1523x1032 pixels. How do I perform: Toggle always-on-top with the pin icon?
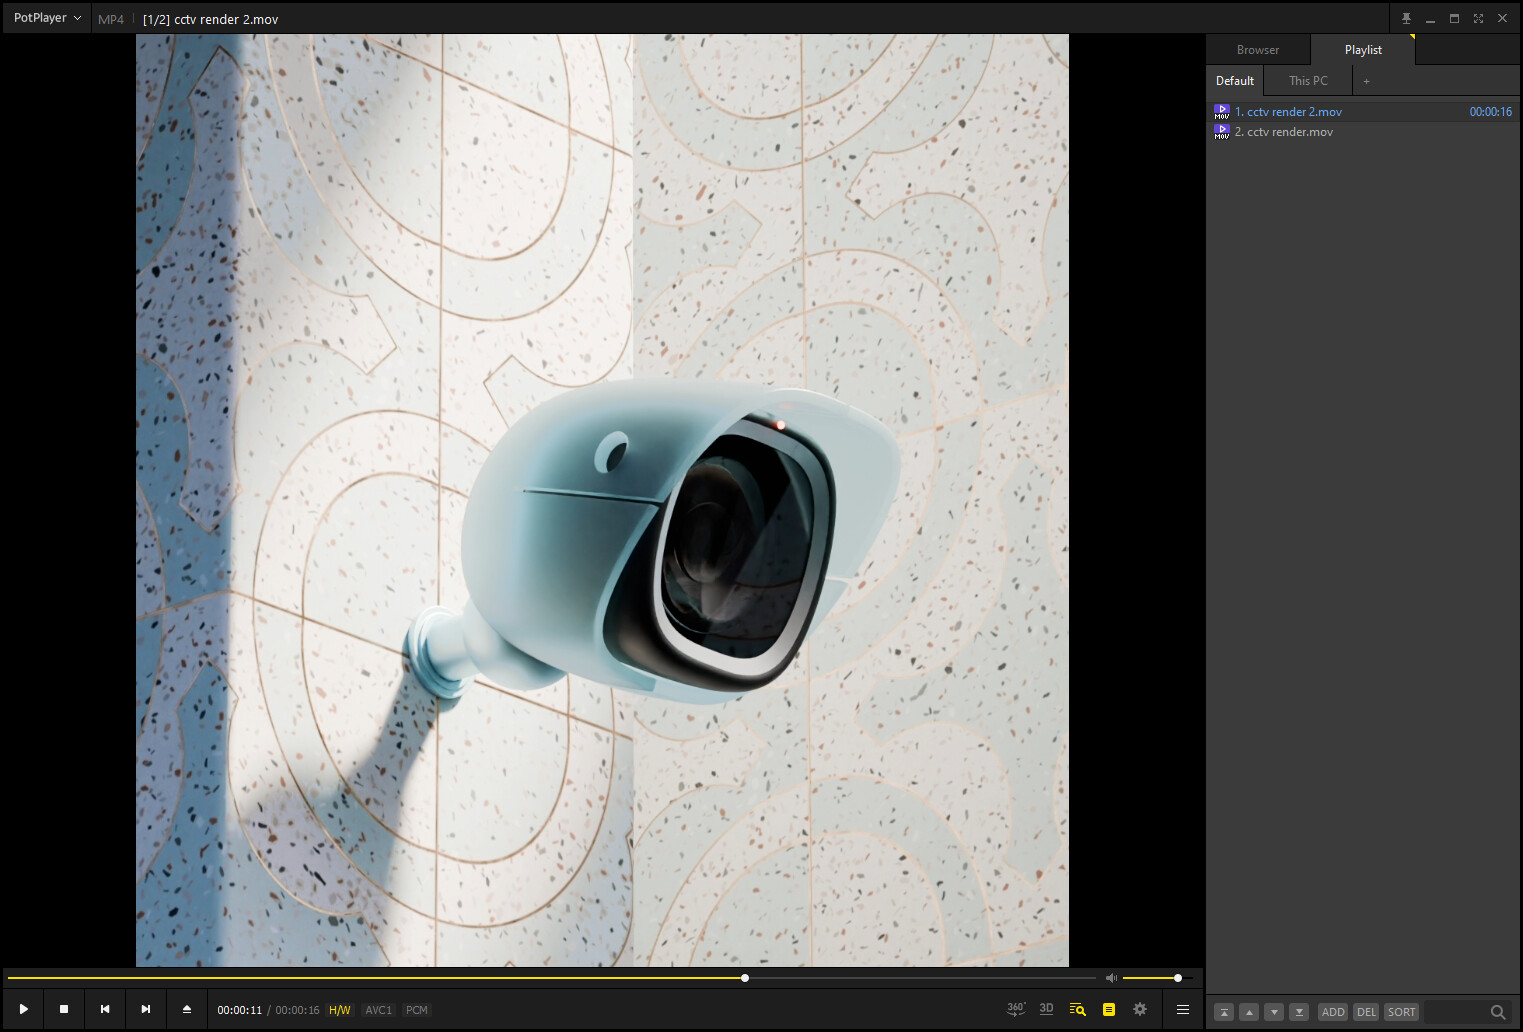tap(1406, 17)
